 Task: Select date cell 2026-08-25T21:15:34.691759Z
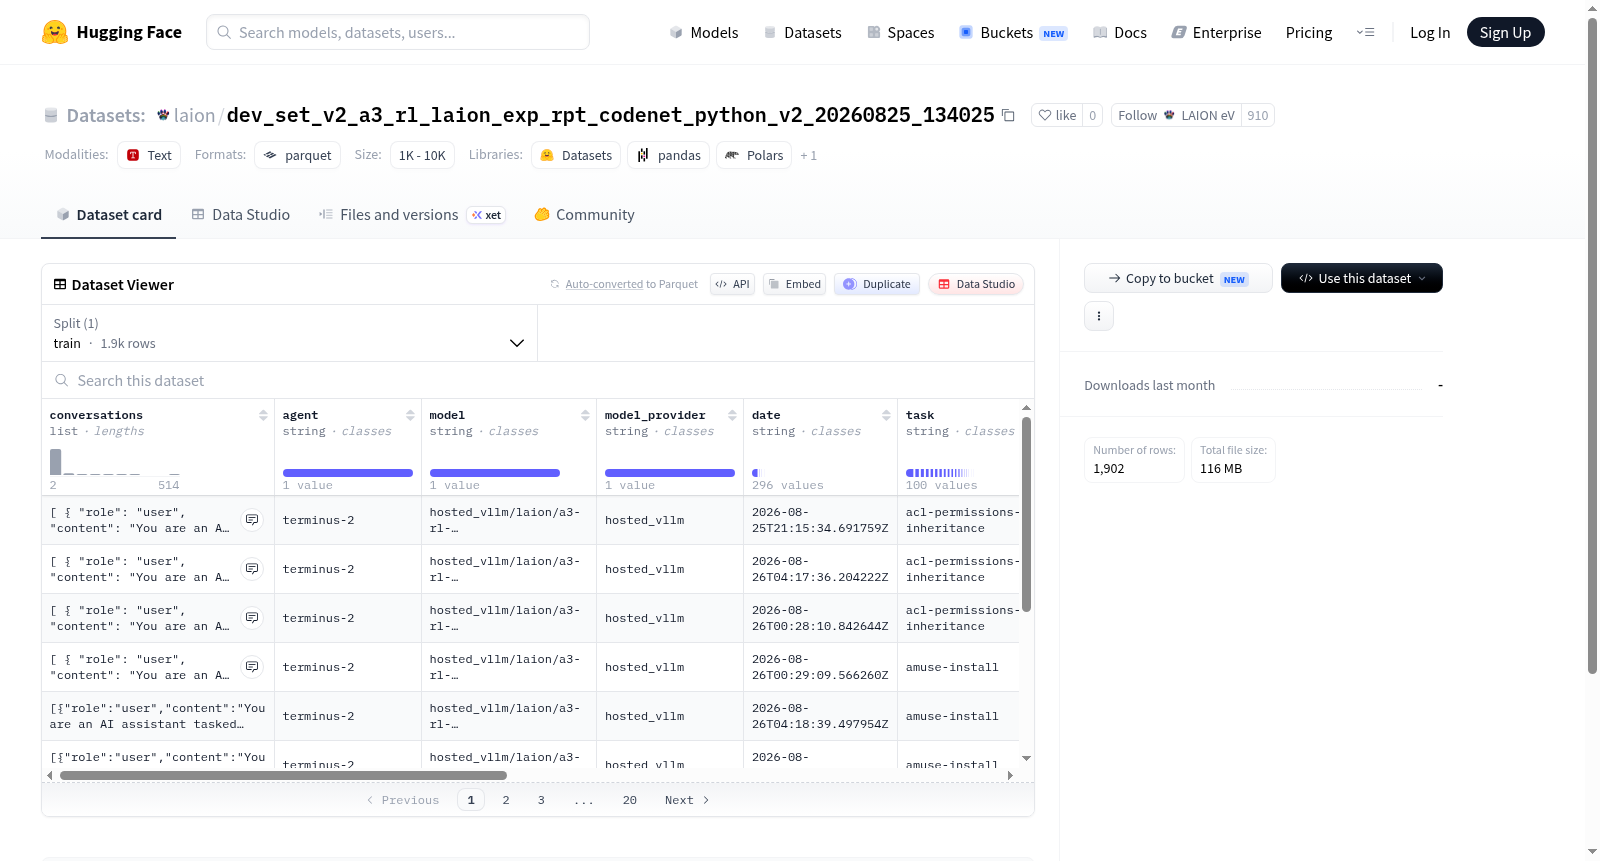tap(820, 520)
